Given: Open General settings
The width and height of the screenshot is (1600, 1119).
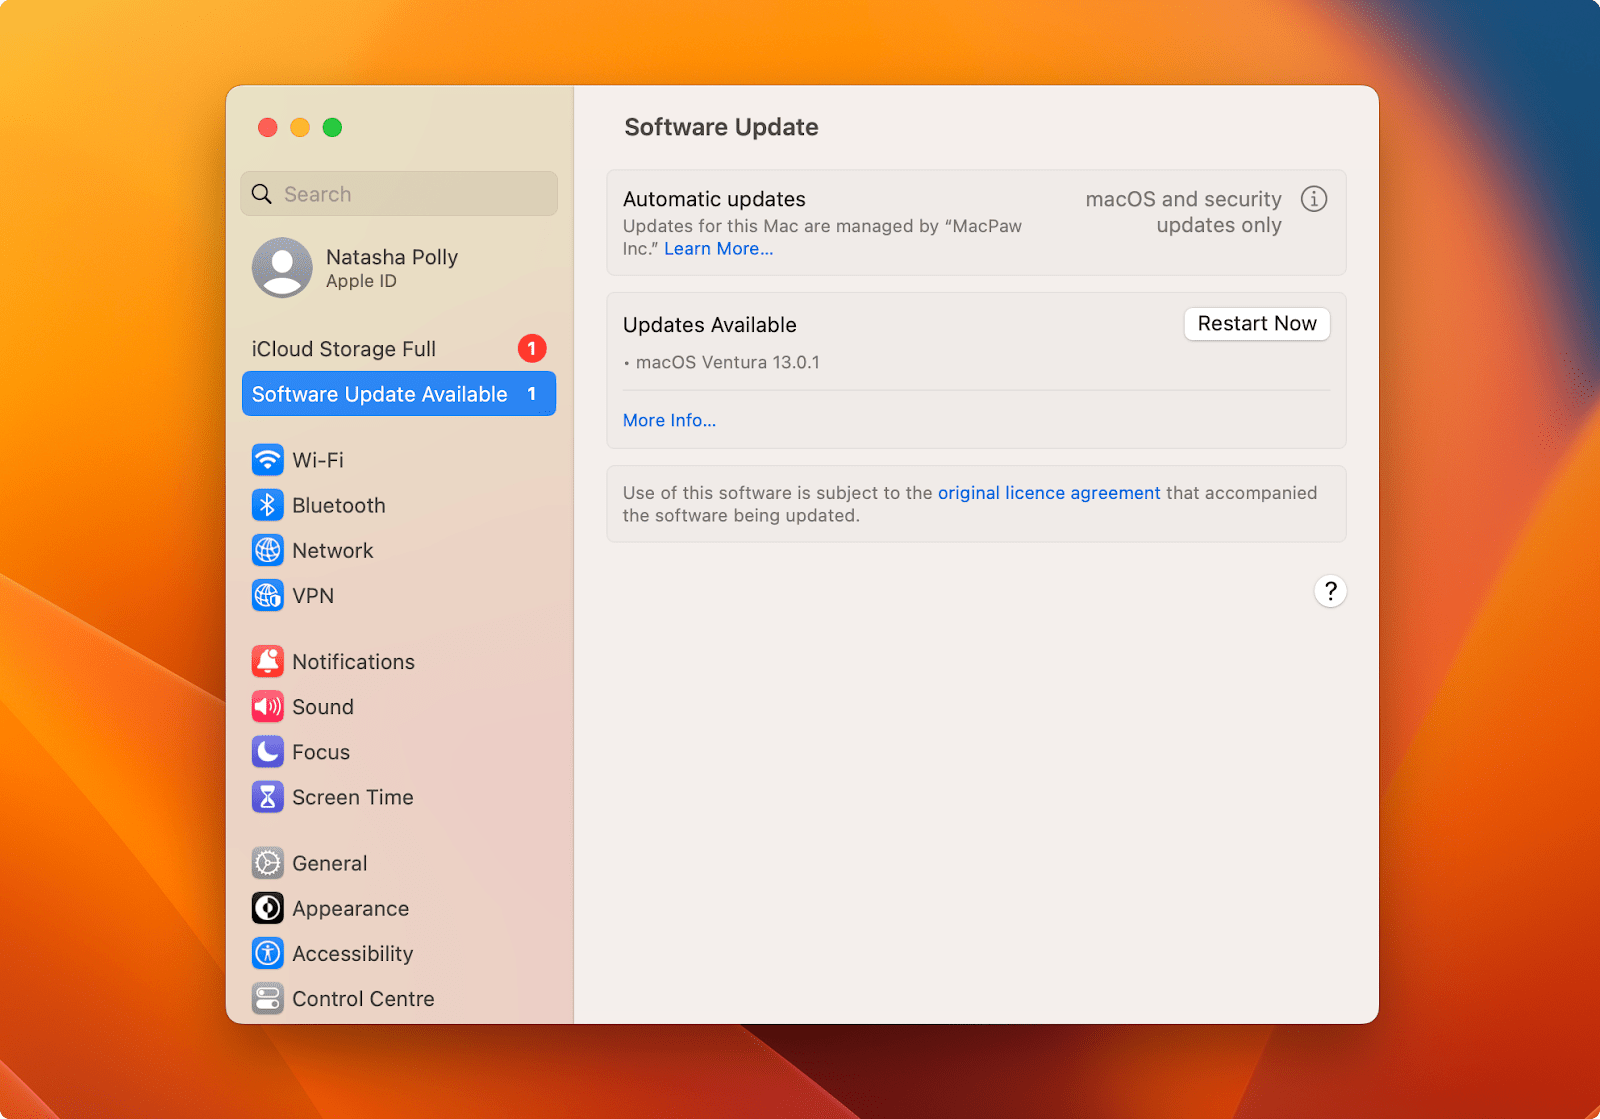Looking at the screenshot, I should [329, 862].
